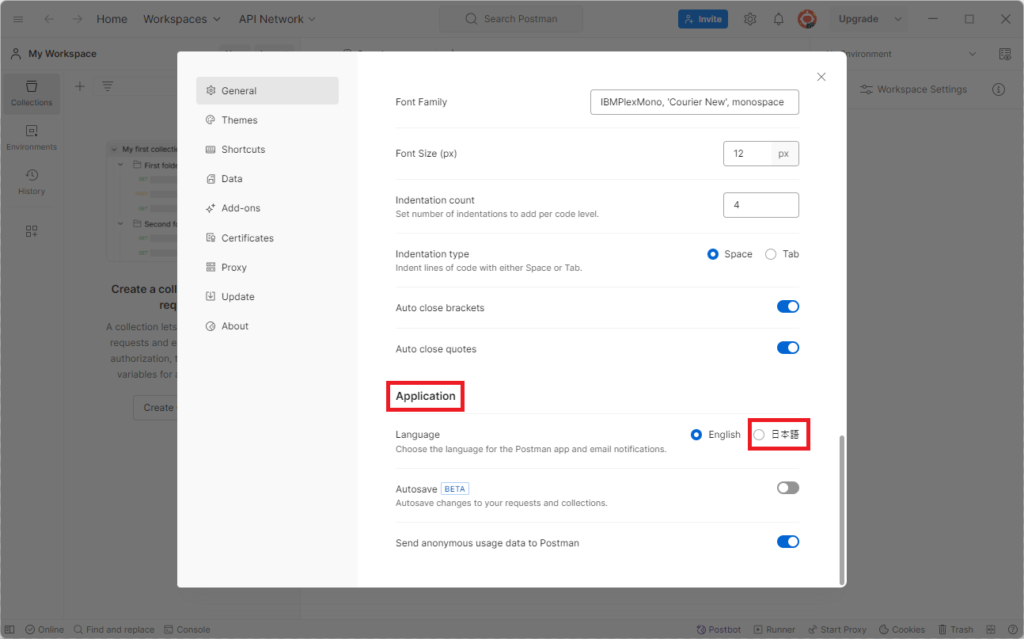
Task: Open the Update settings tab
Action: coord(267,297)
